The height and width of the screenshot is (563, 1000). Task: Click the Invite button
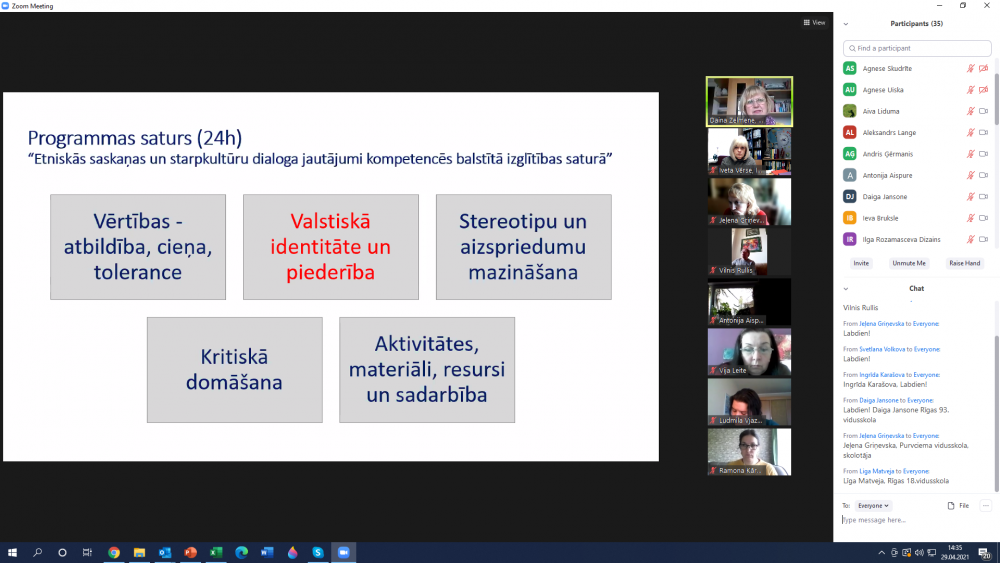tap(860, 263)
